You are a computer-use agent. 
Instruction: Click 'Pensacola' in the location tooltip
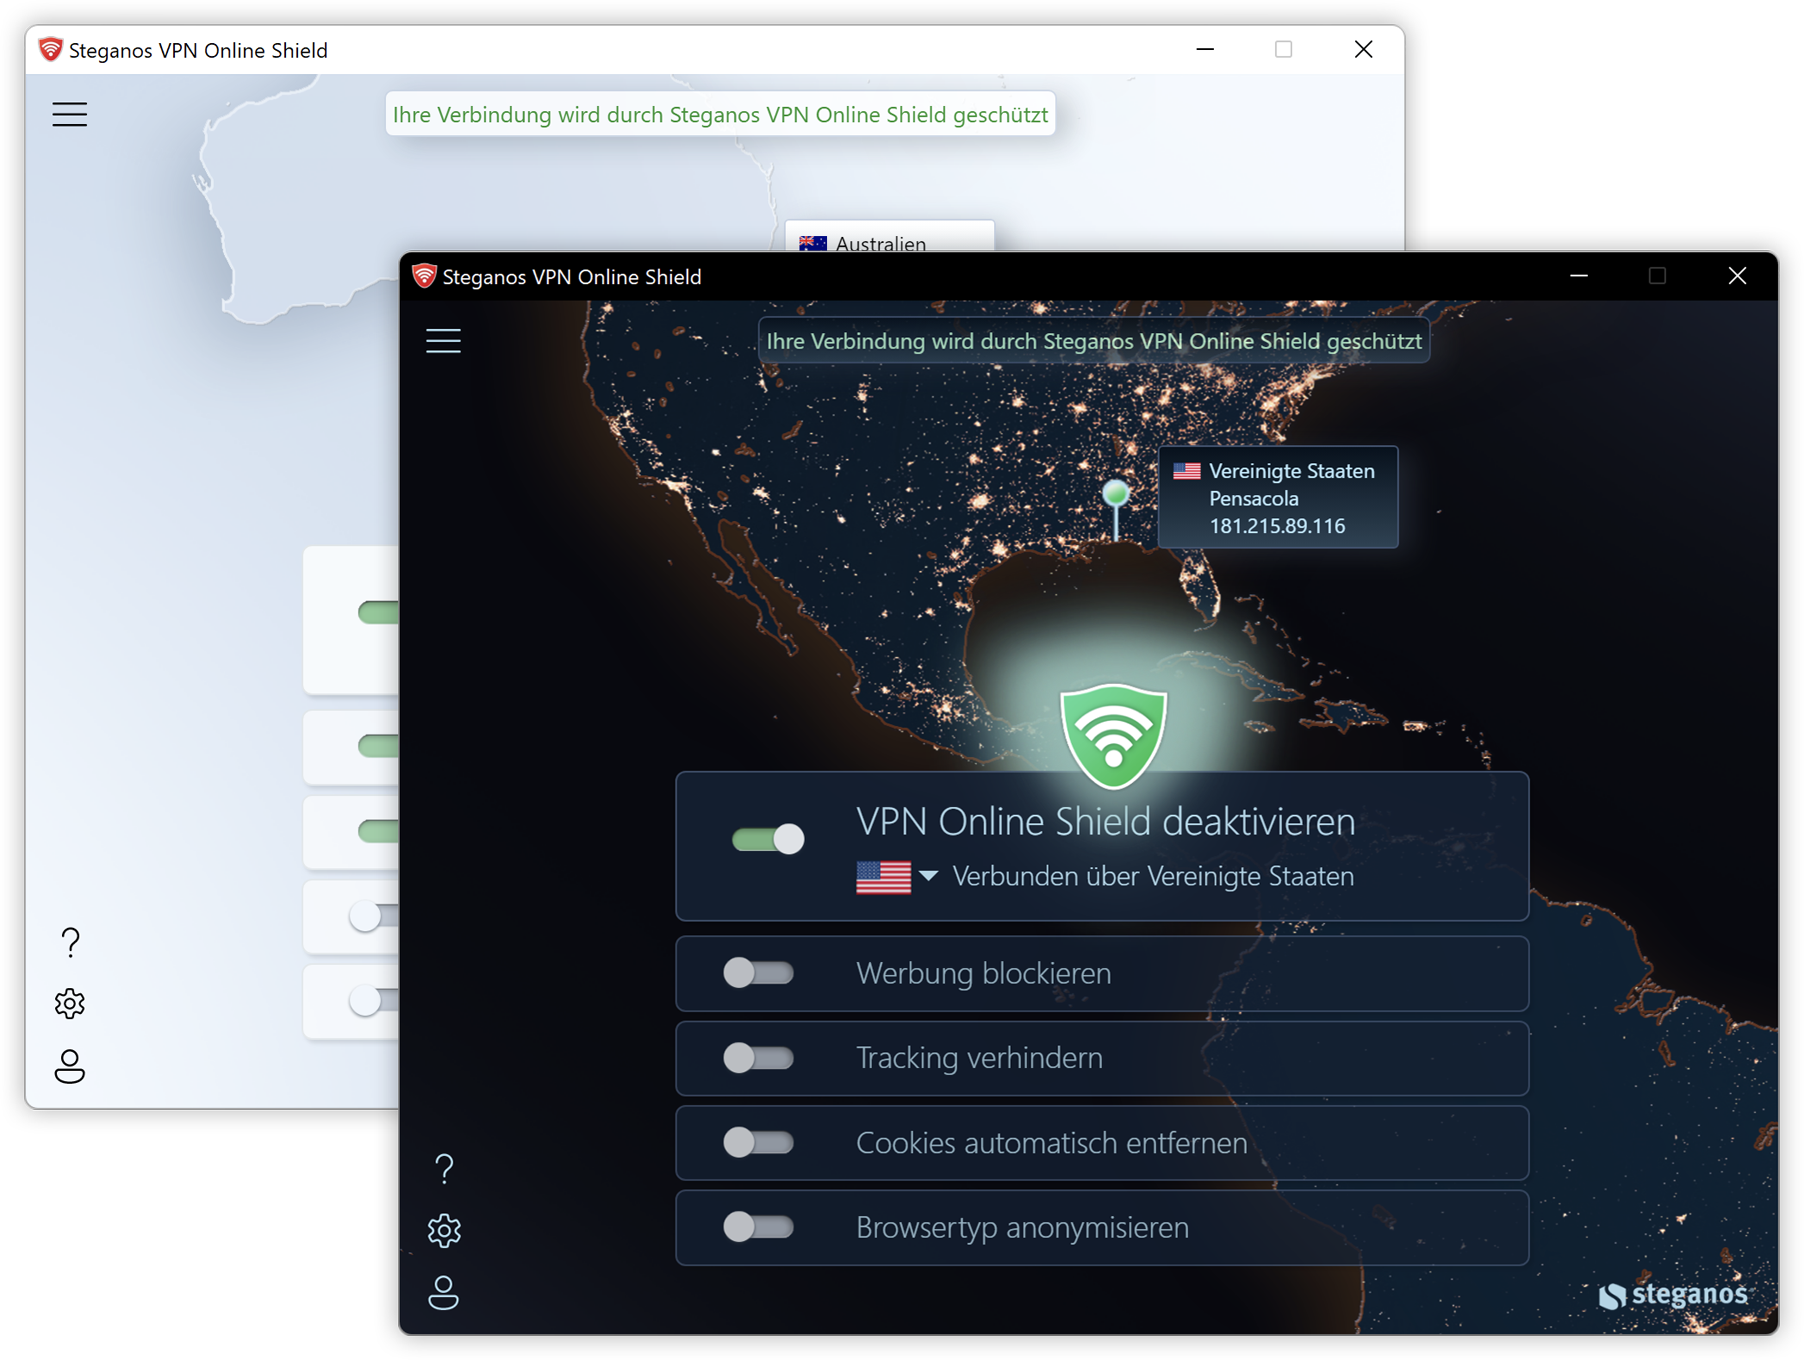1254,498
